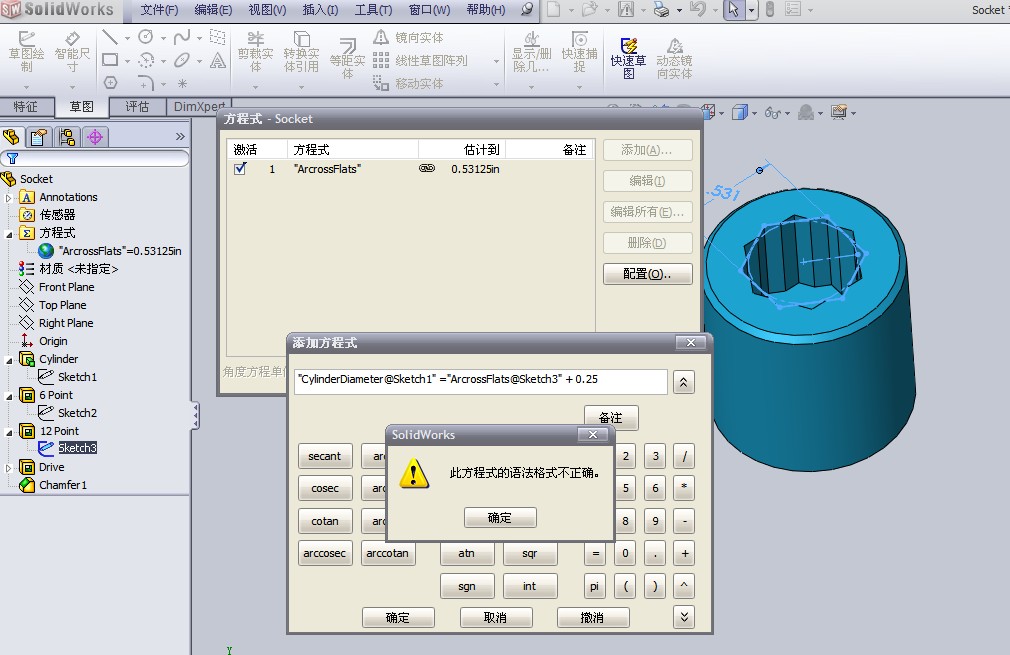Select Offset Entities (等距实体) tool
The width and height of the screenshot is (1010, 655).
coord(347,58)
